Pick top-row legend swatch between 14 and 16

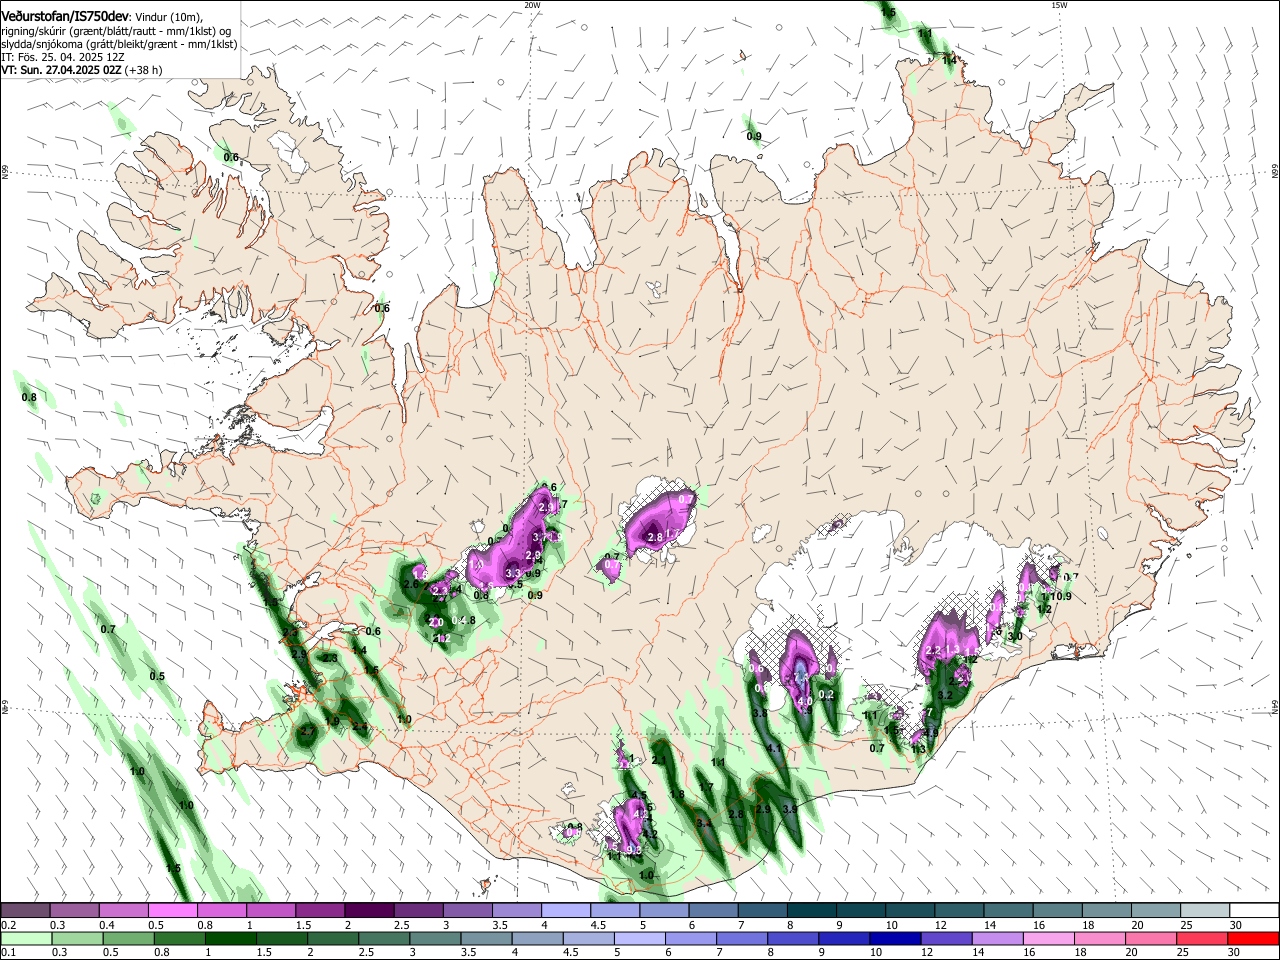pos(1009,911)
